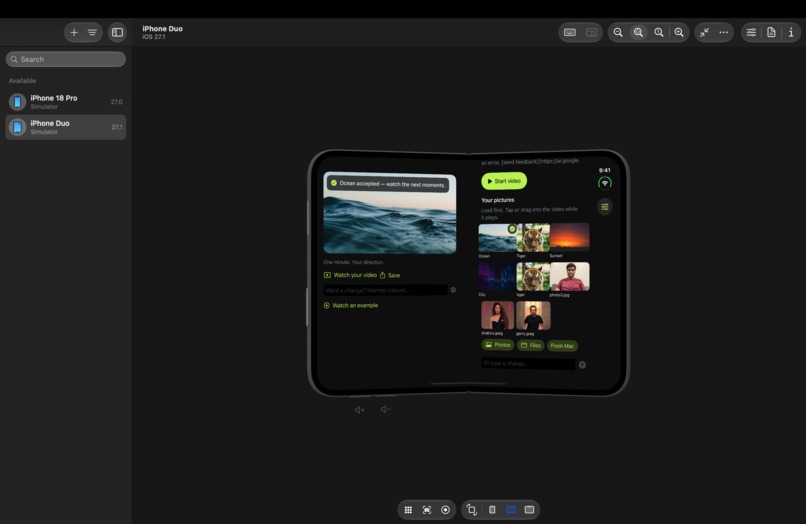Tap the Watch an example link
This screenshot has width=806, height=524.
point(351,305)
